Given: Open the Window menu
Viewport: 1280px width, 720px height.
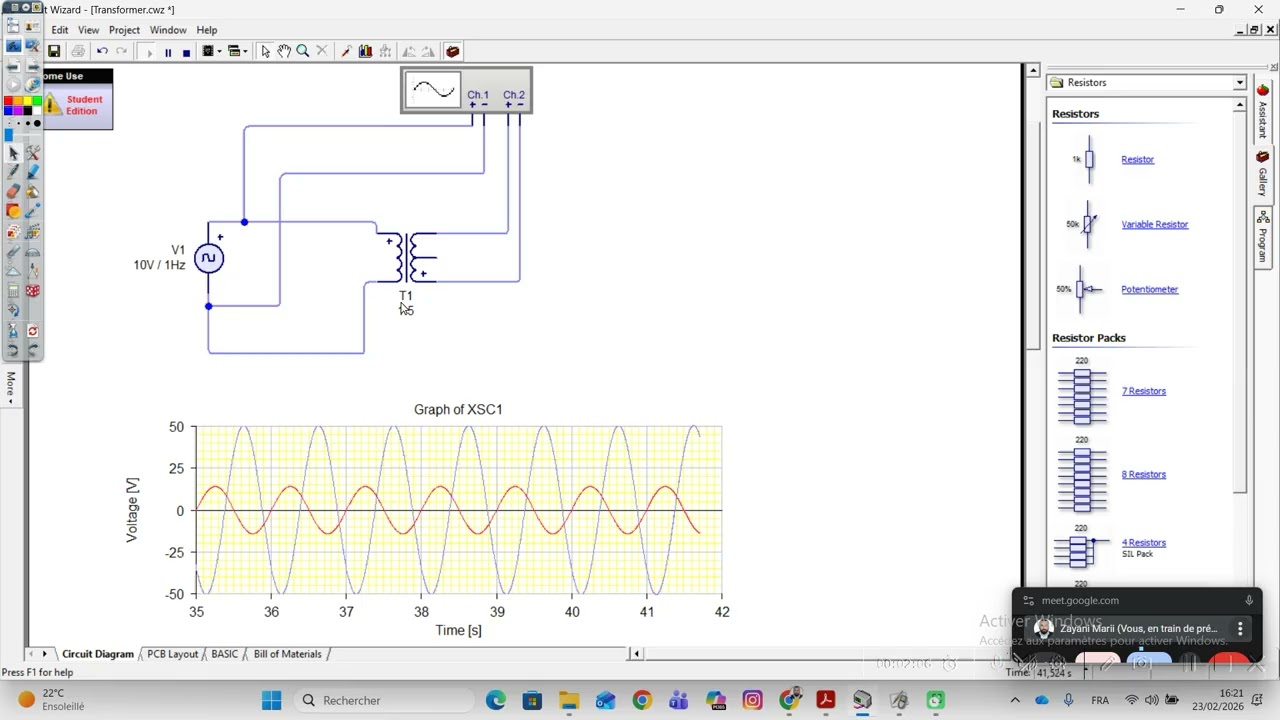Looking at the screenshot, I should click(x=168, y=30).
